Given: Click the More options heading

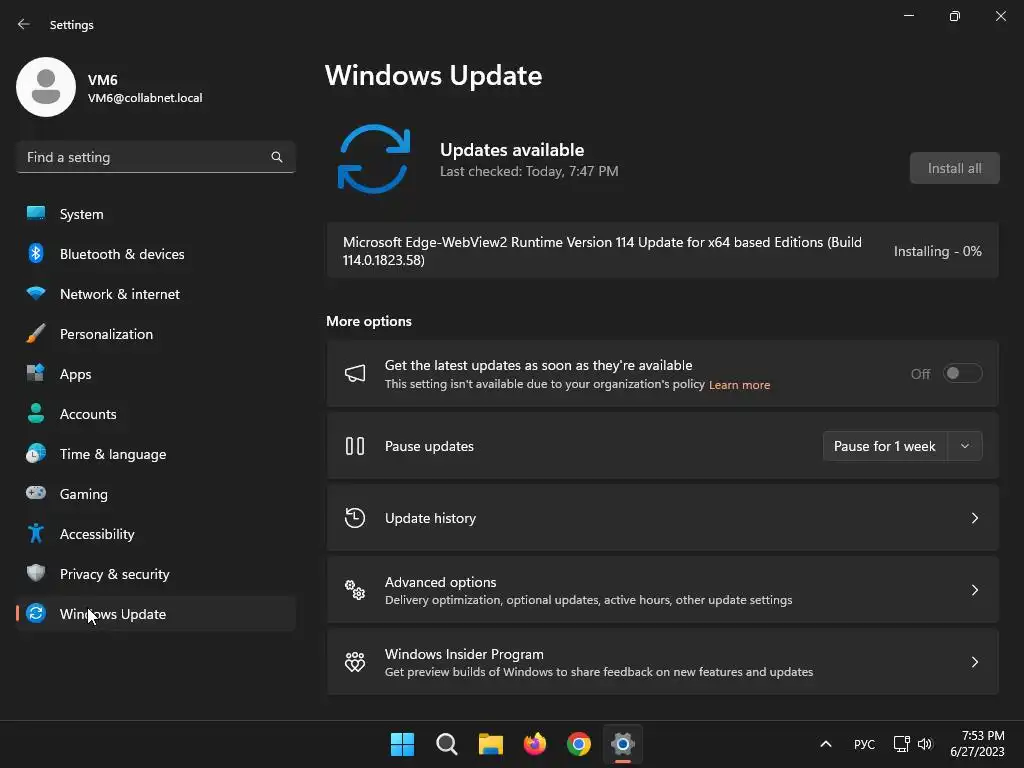Looking at the screenshot, I should (x=369, y=321).
